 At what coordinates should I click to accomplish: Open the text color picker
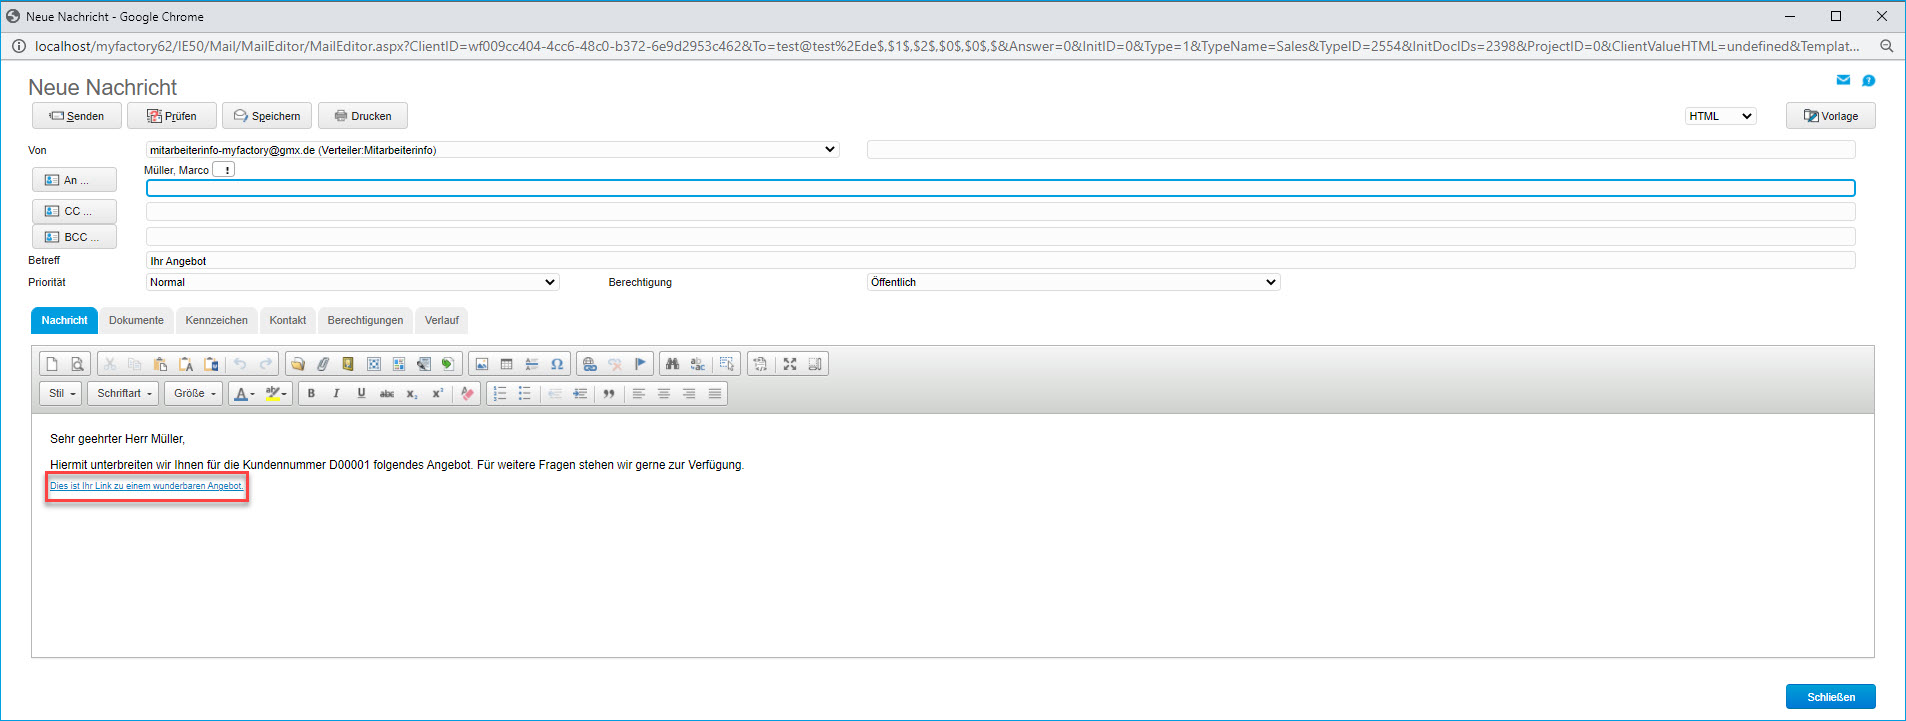point(244,394)
